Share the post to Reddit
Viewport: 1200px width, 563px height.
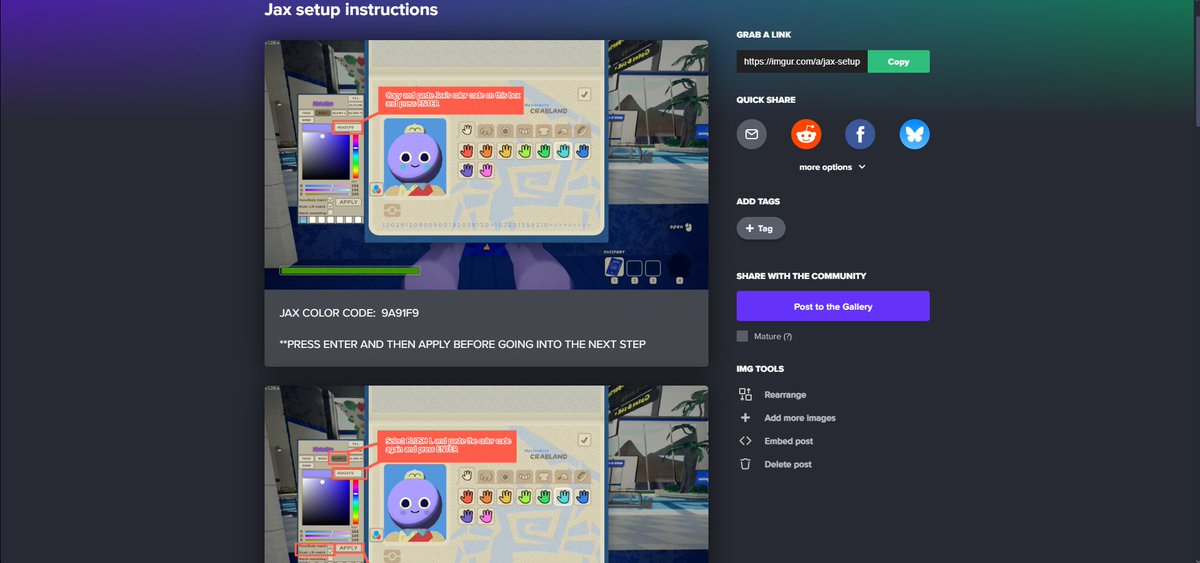[x=806, y=134]
